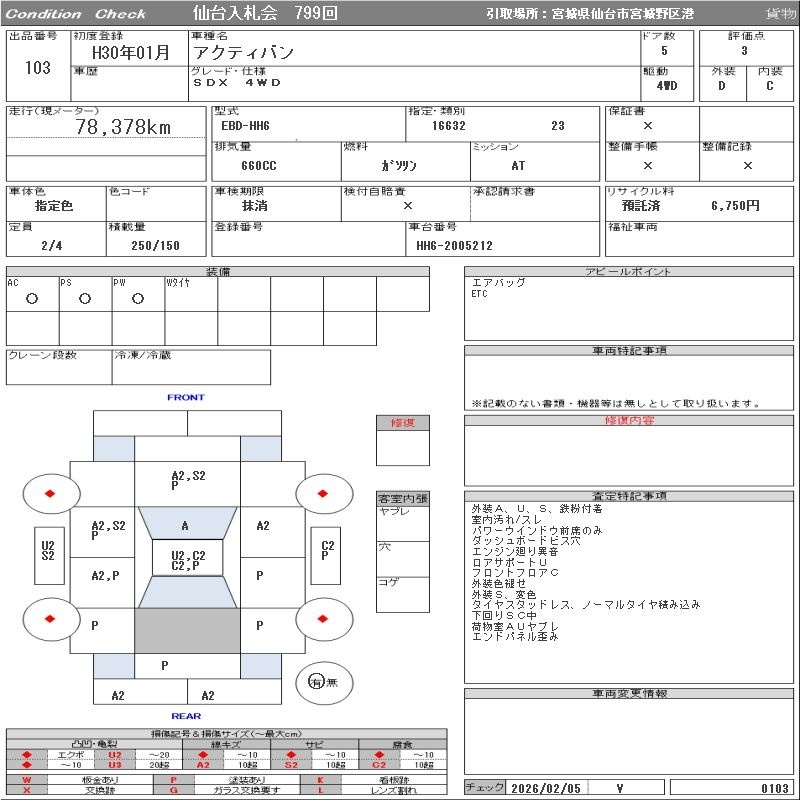Screen dimensions: 800x800
Task: Select the アピールポイント header
Action: (630, 271)
